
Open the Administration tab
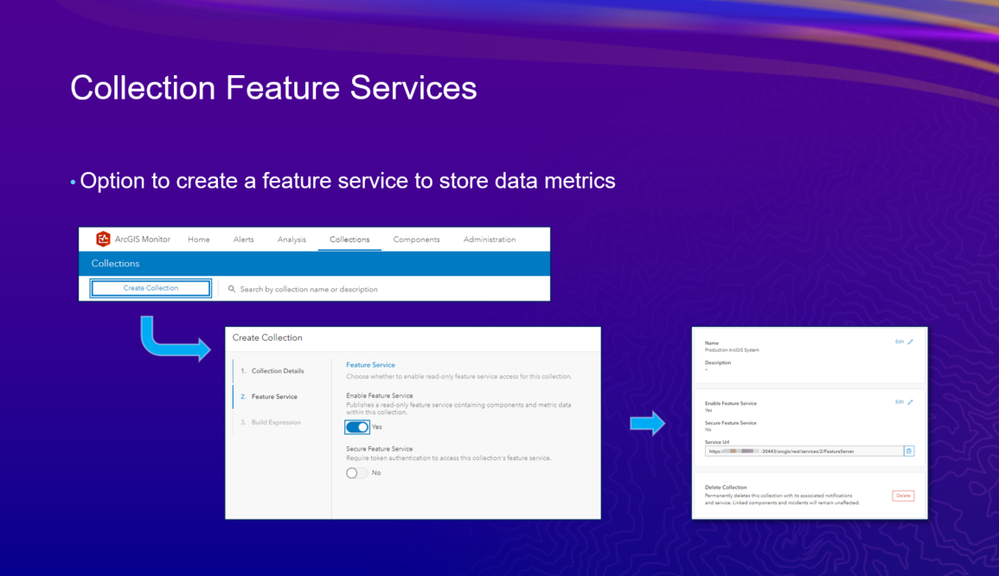click(x=489, y=239)
